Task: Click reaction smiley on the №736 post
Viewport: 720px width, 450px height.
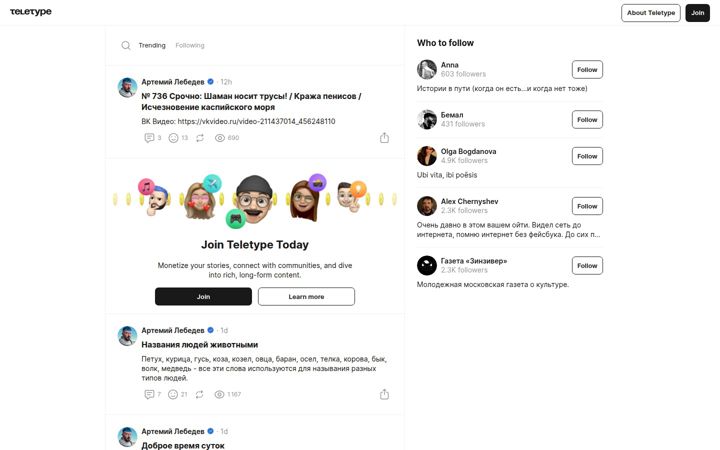Action: click(x=173, y=138)
